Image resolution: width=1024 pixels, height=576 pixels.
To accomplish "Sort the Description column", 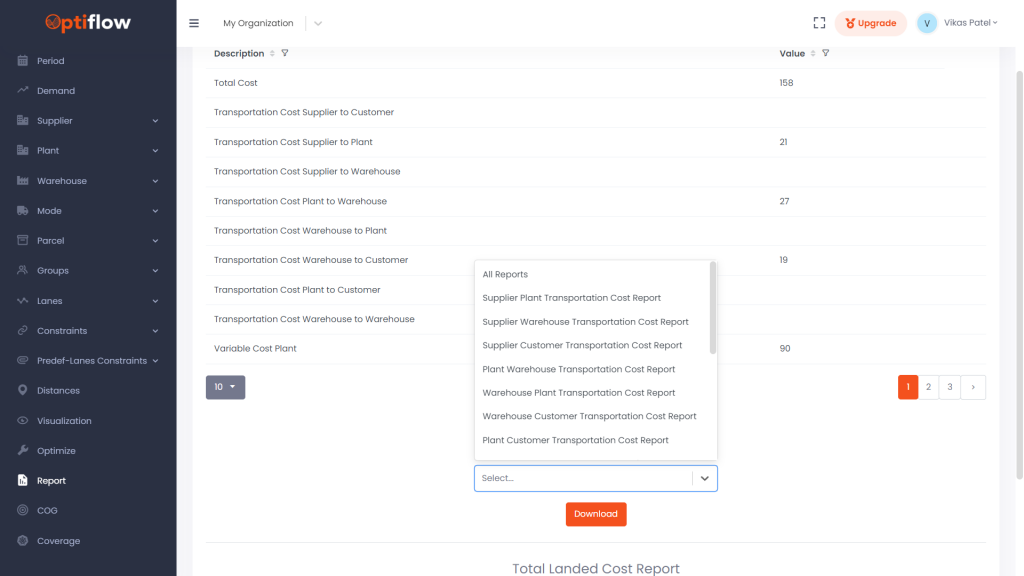I will tap(272, 54).
